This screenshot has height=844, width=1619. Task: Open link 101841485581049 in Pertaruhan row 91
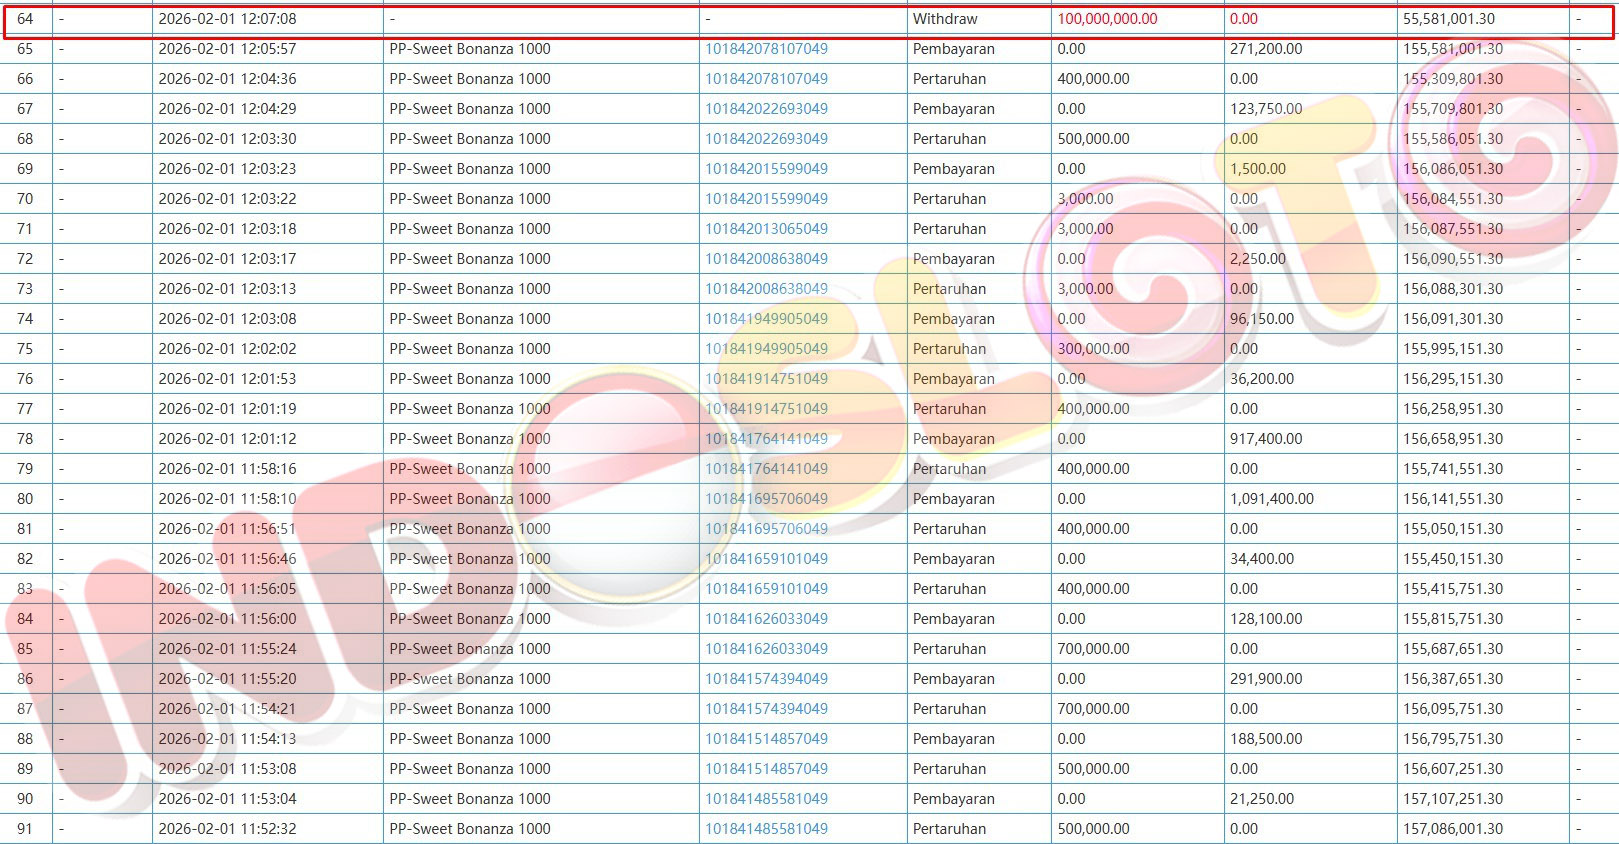pyautogui.click(x=766, y=829)
